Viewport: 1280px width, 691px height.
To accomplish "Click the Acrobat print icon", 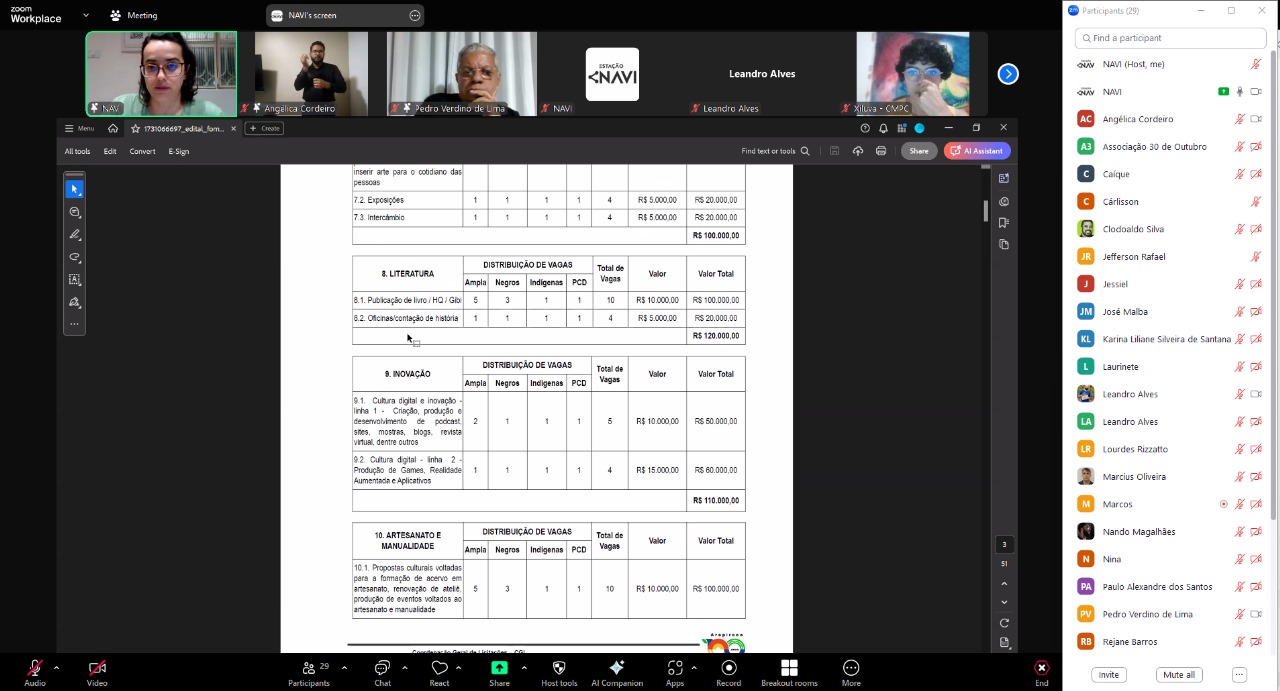I will click(x=881, y=151).
